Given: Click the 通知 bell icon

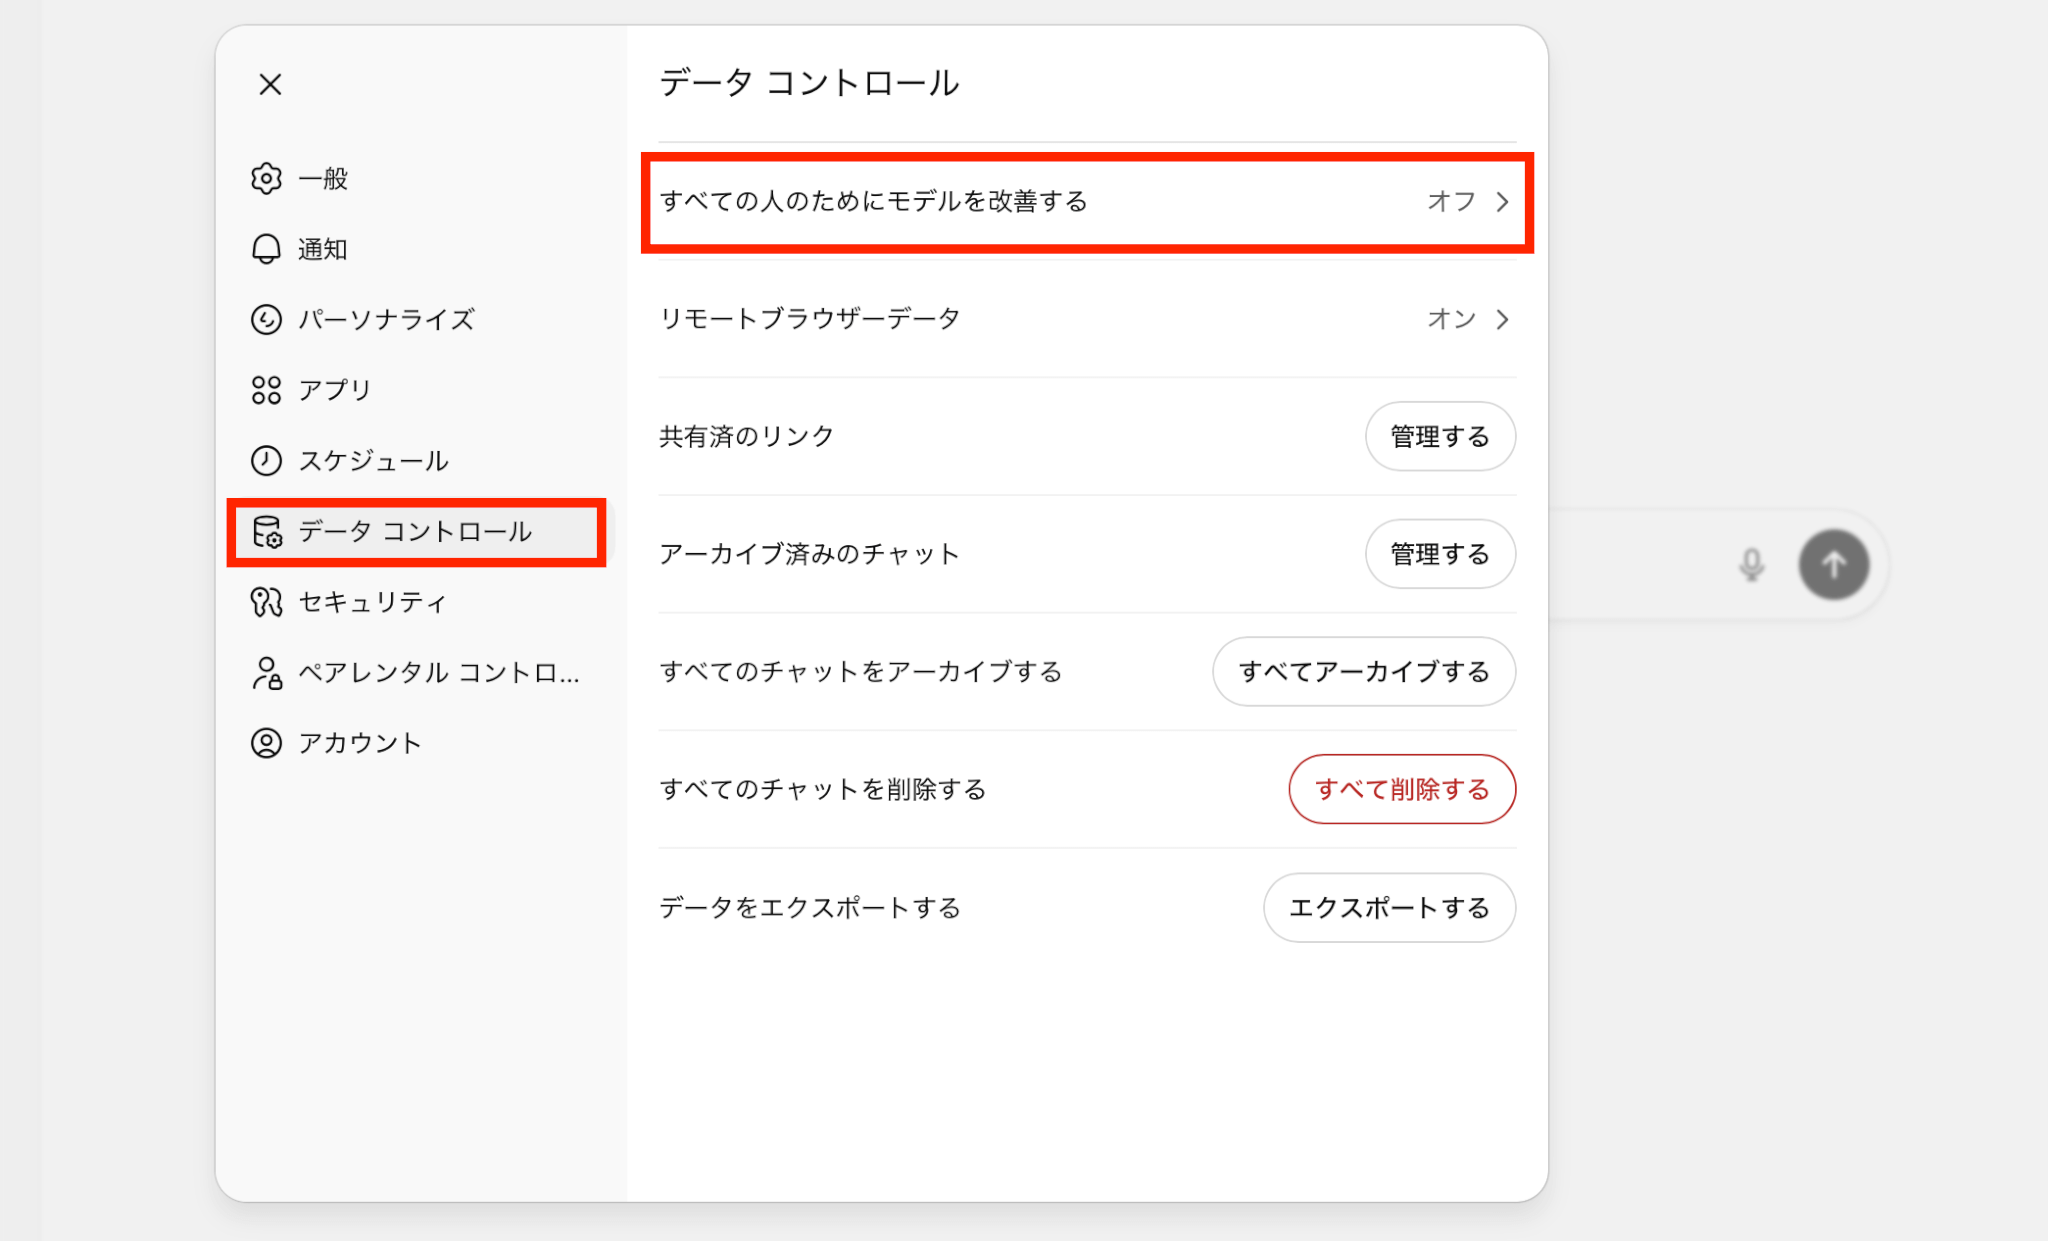Looking at the screenshot, I should [x=266, y=249].
